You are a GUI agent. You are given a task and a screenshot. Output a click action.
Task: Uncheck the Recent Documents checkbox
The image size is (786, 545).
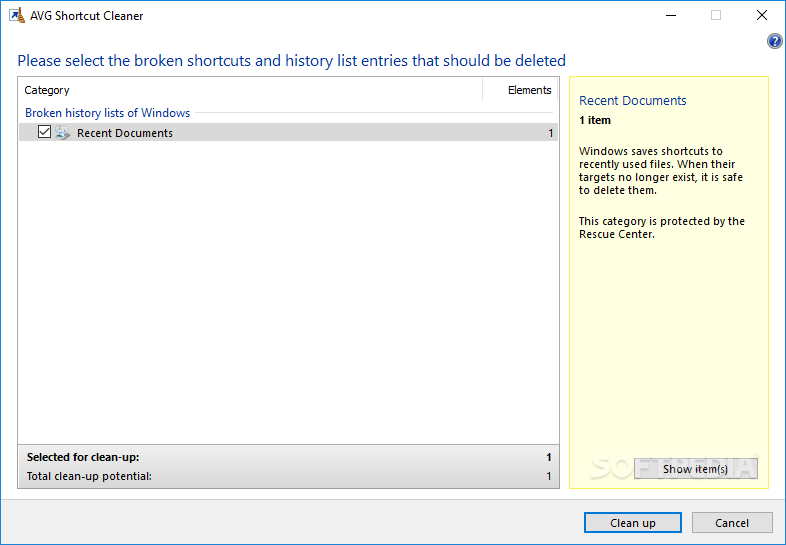coord(44,132)
